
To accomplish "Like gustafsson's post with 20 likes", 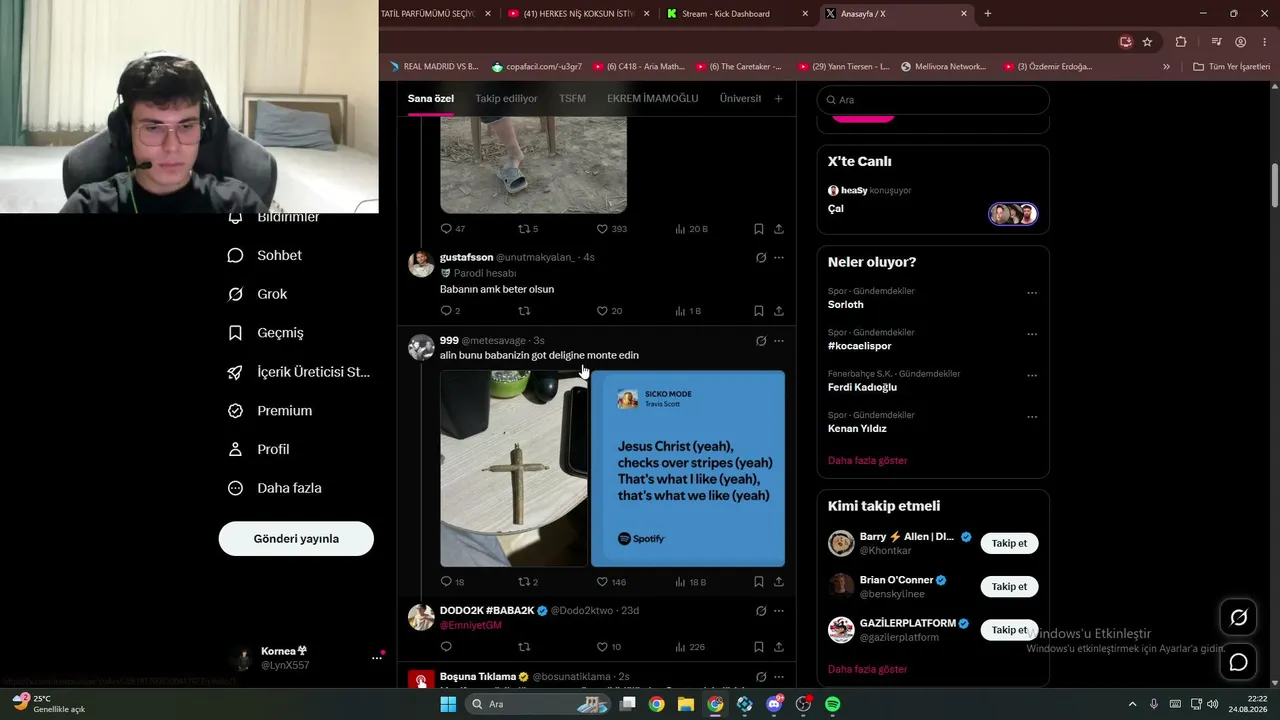I will [x=602, y=311].
